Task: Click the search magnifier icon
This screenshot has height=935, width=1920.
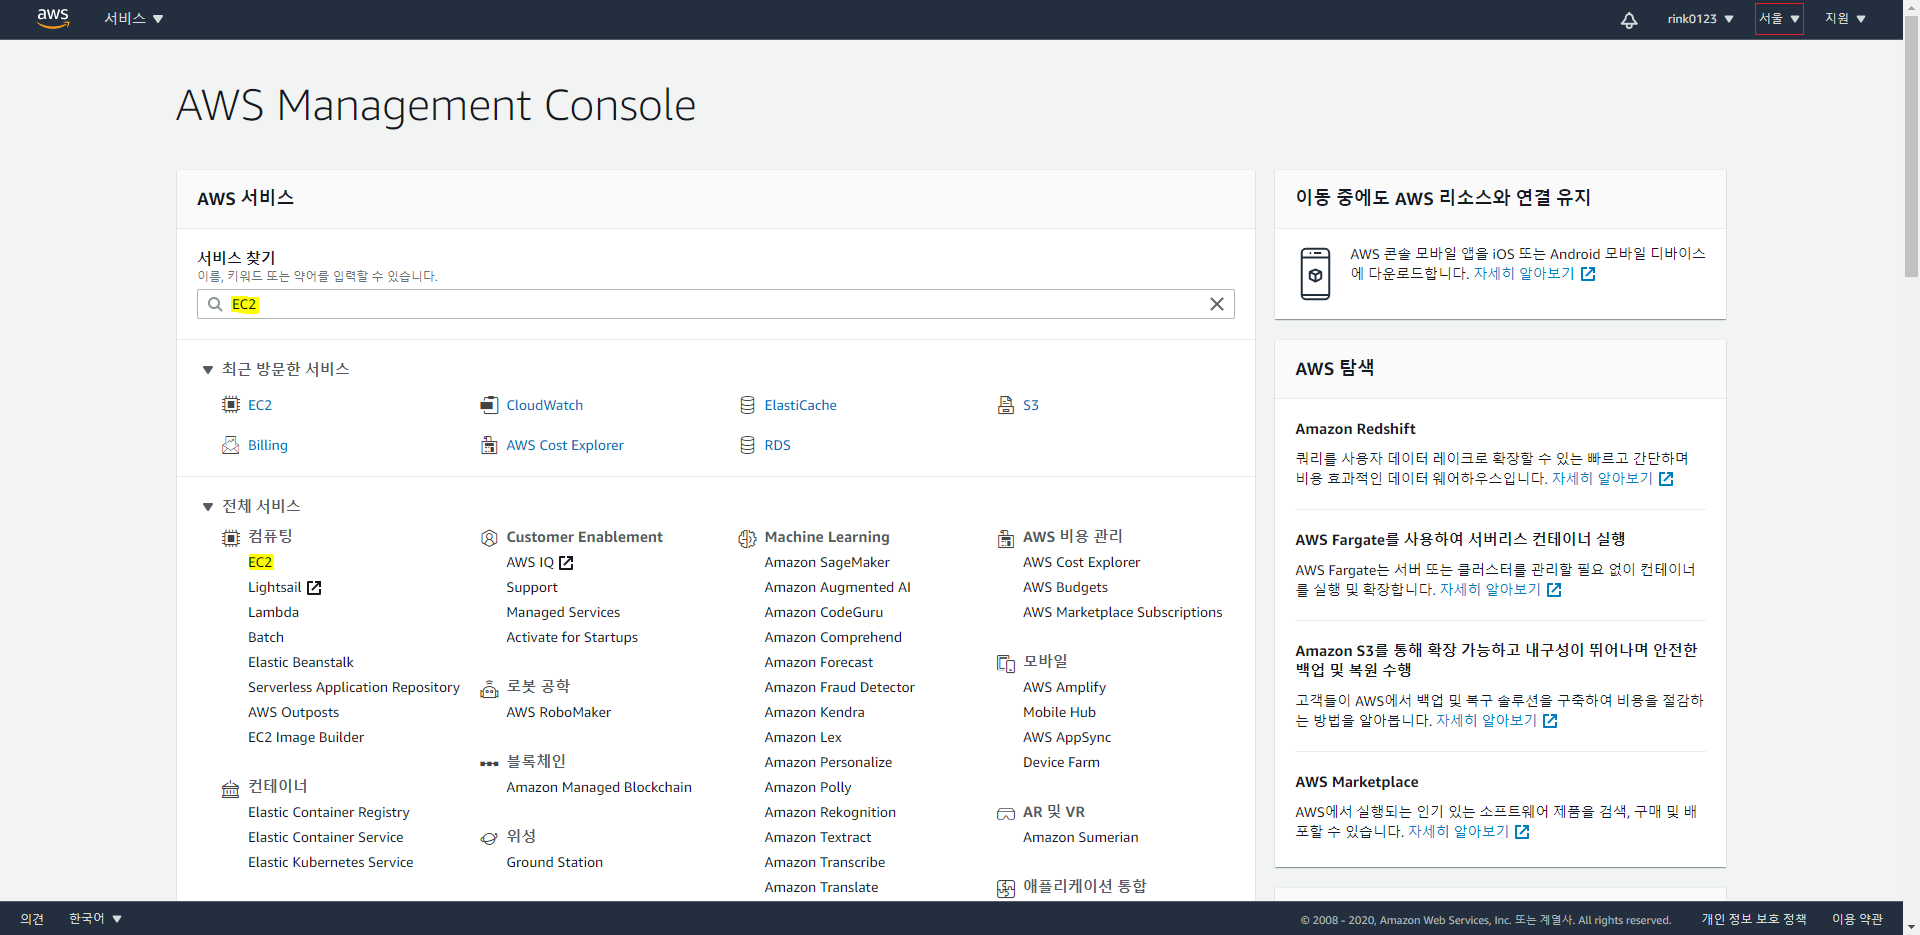Action: pyautogui.click(x=215, y=304)
